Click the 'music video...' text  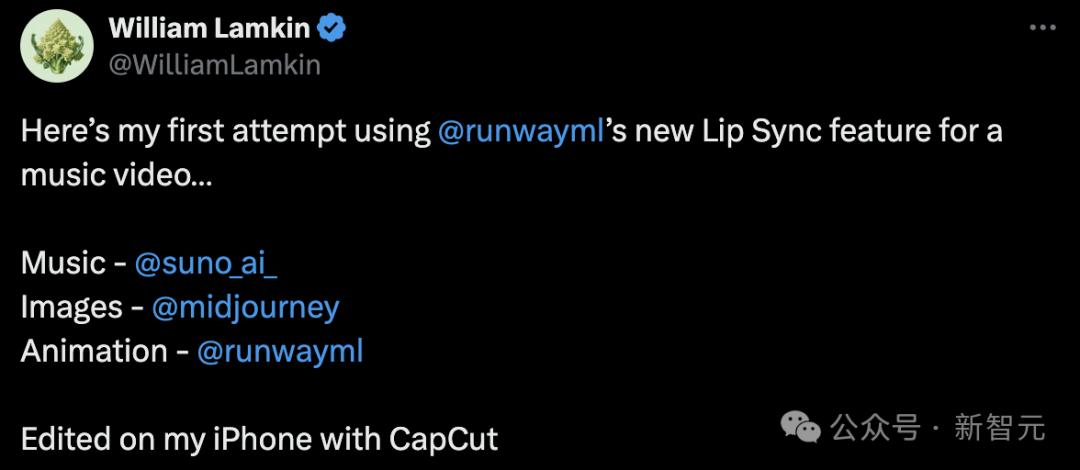[116, 176]
